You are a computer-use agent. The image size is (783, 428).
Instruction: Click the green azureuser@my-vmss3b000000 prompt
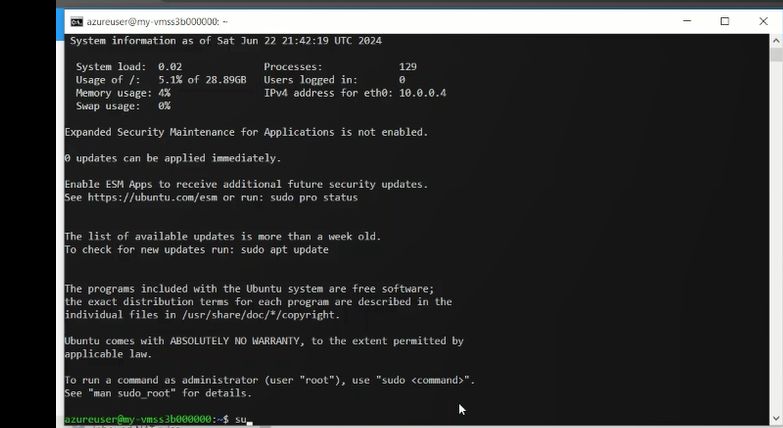click(x=138, y=419)
